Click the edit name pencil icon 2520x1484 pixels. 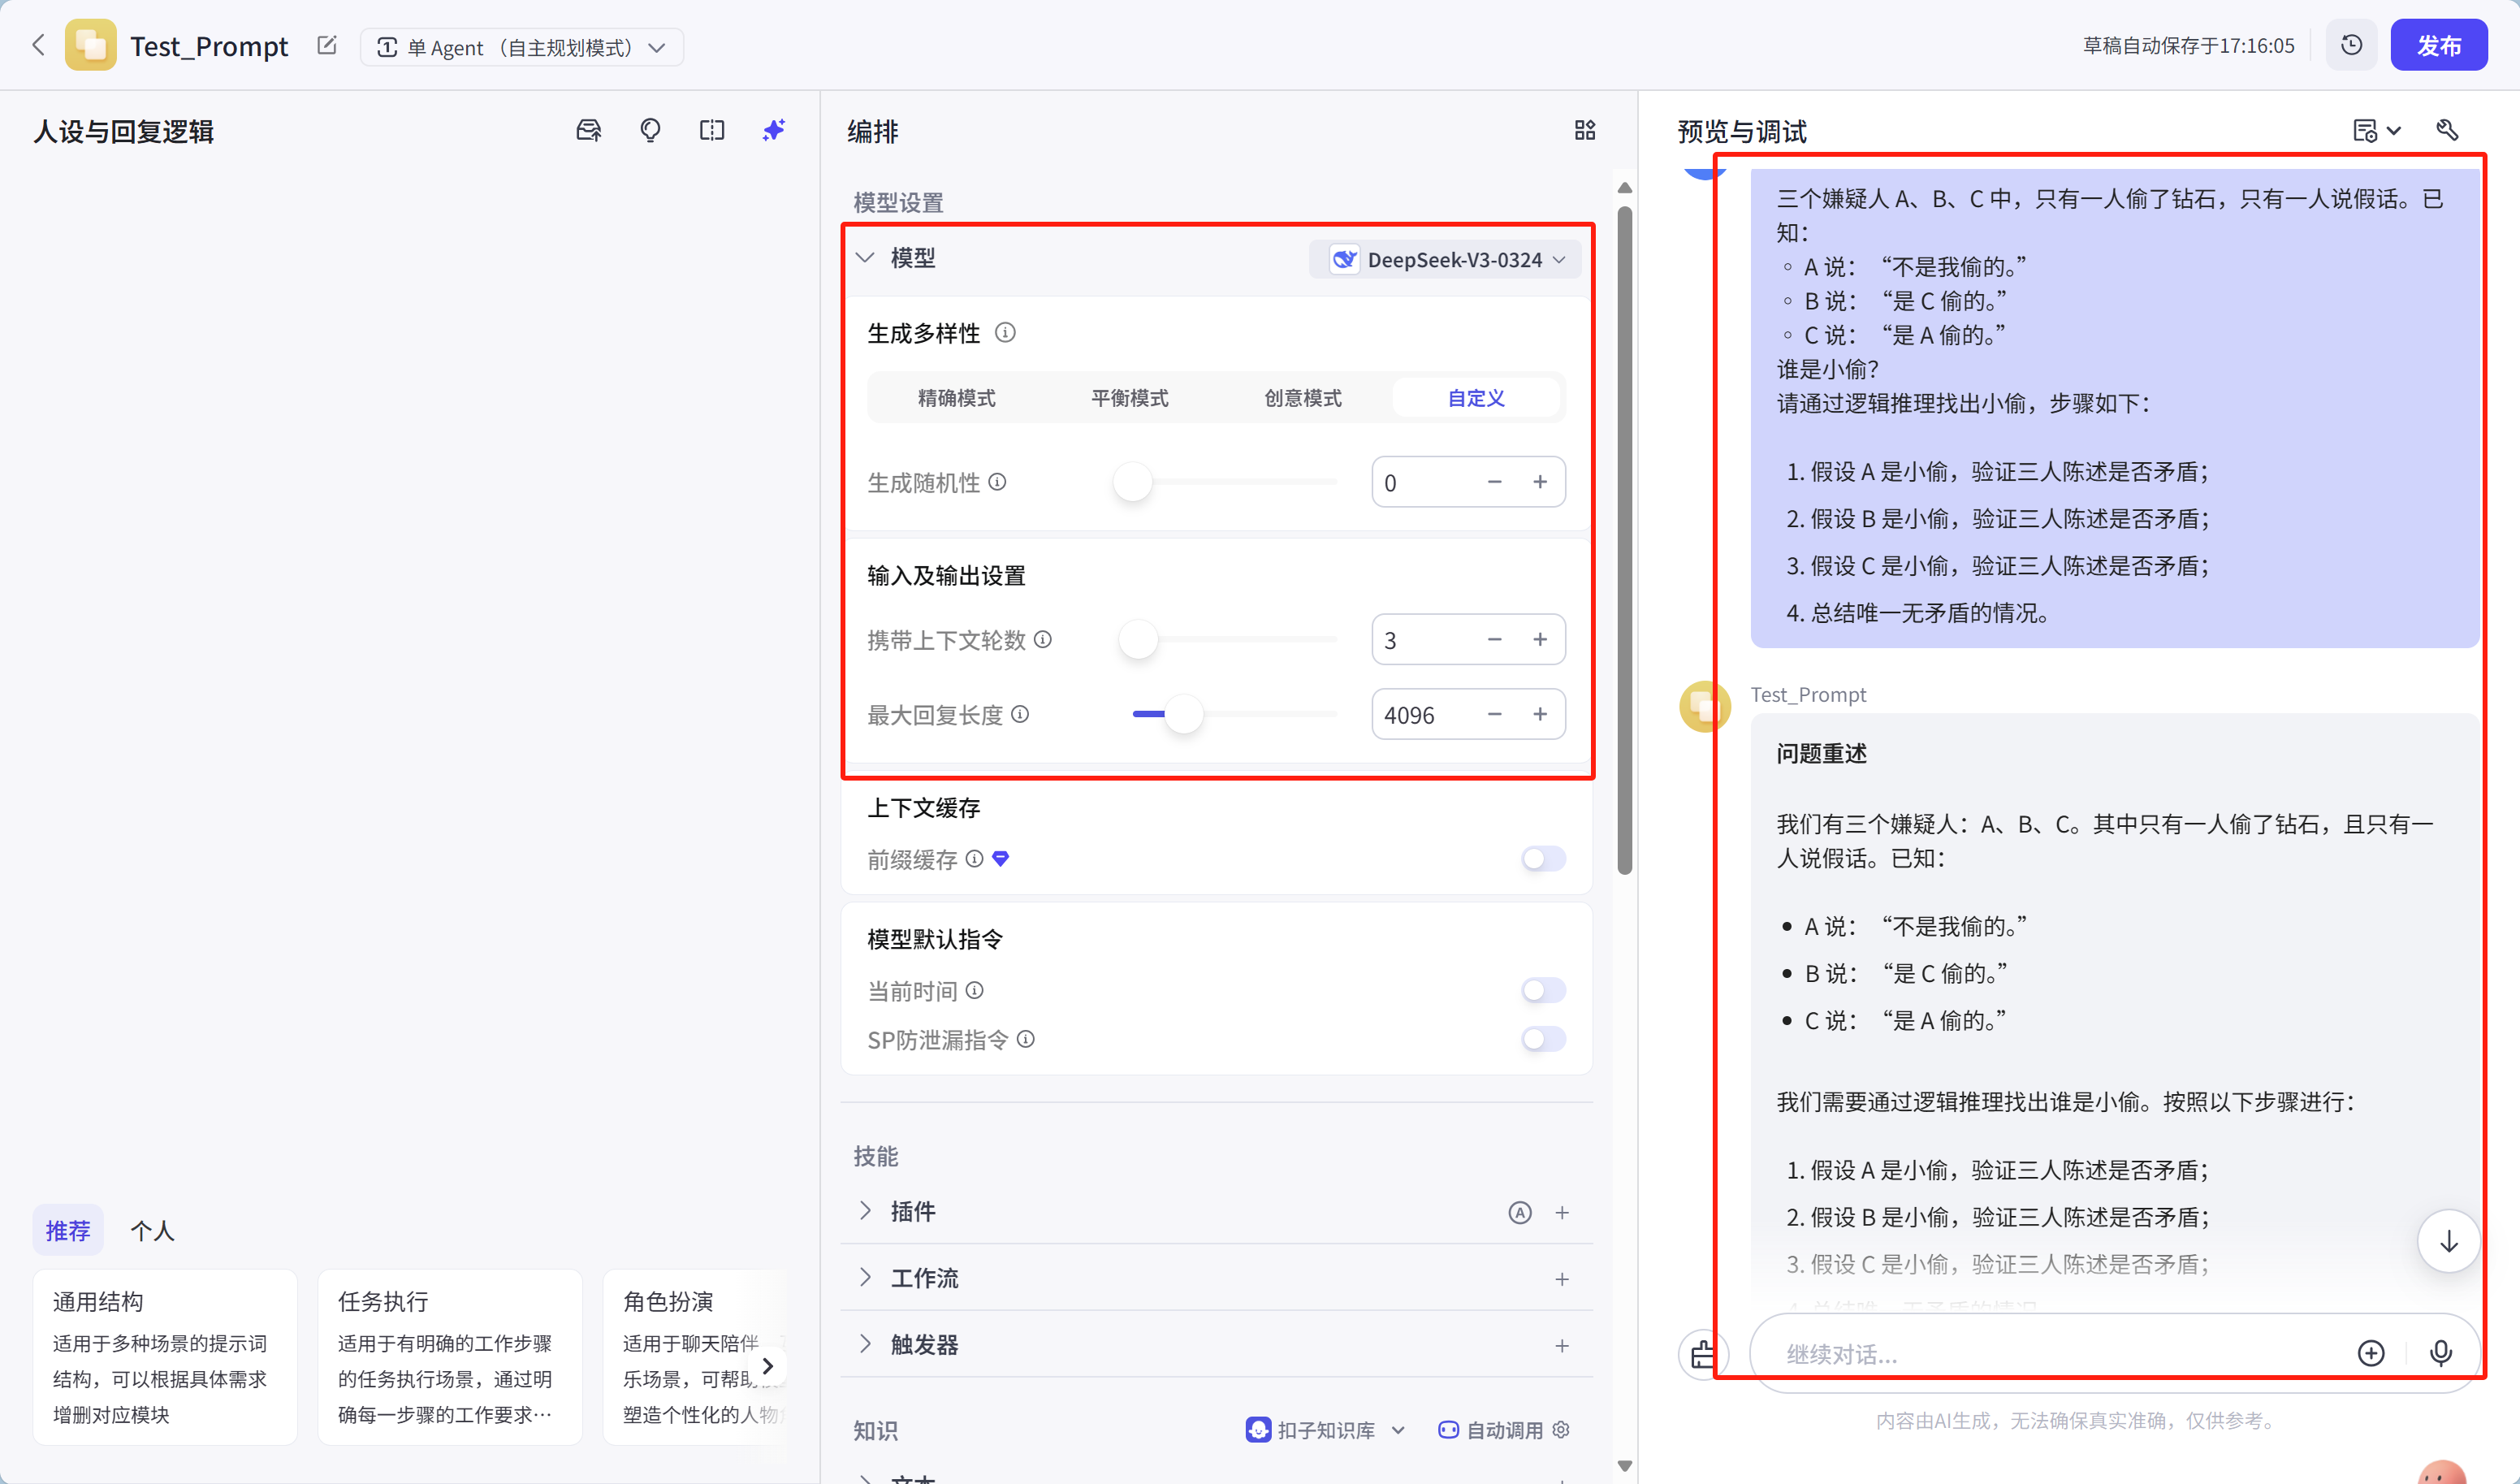click(x=327, y=46)
